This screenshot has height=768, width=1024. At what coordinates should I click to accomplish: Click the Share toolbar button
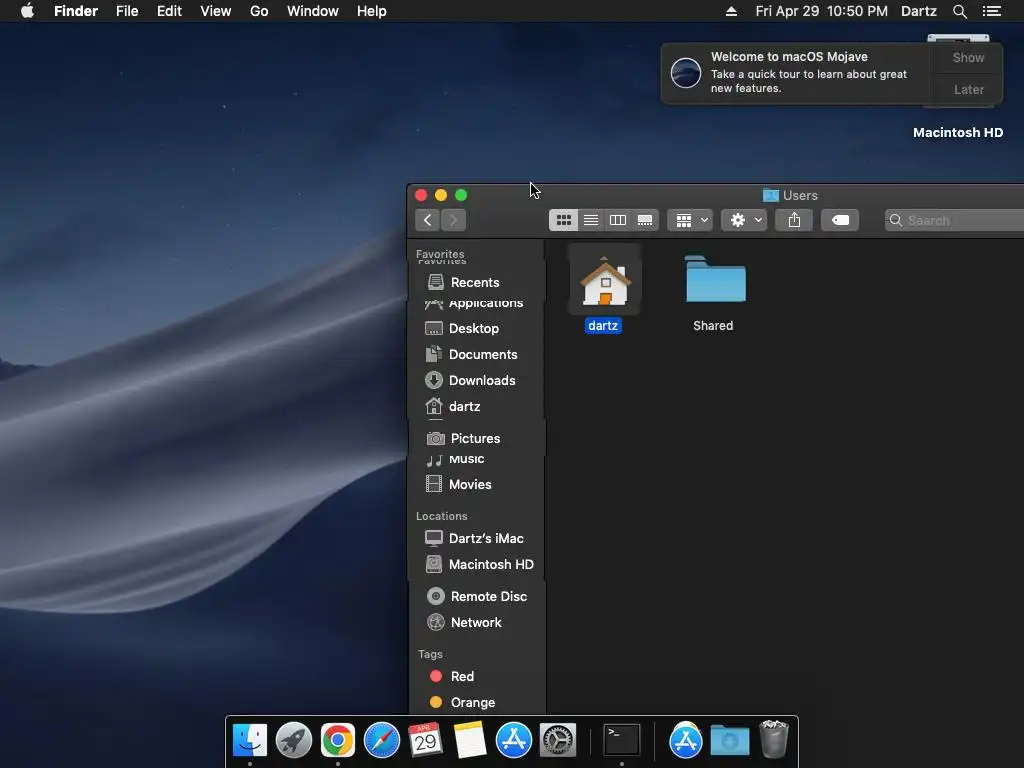coord(794,220)
